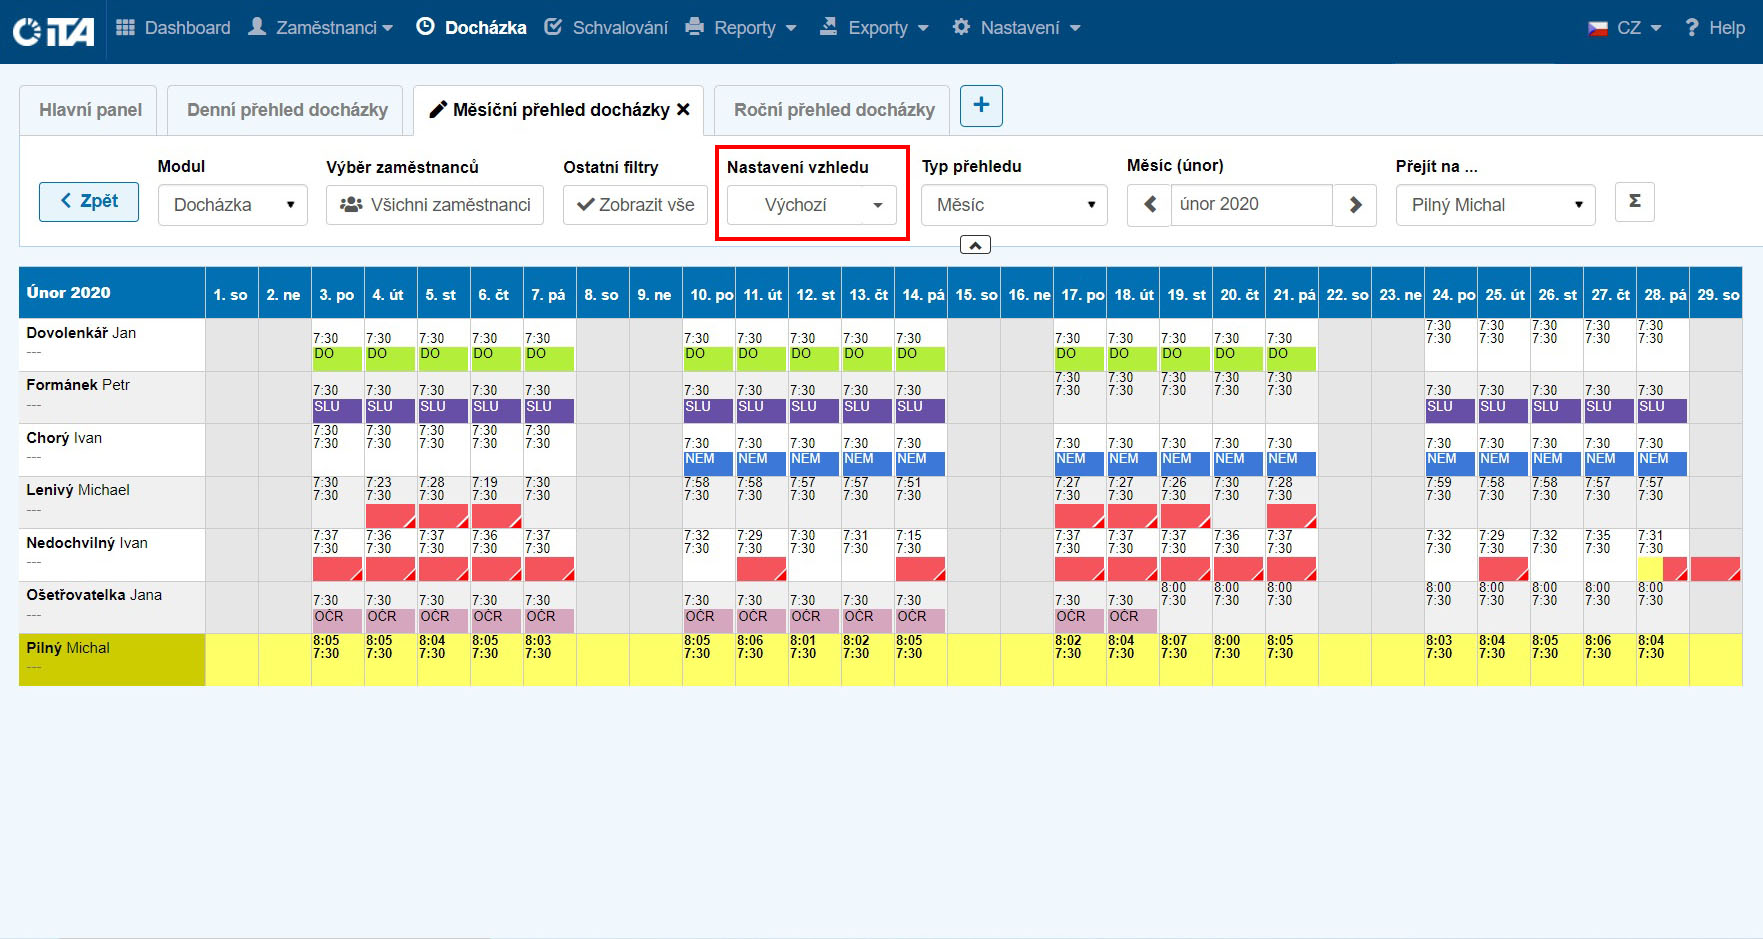Go to previous month arrow
This screenshot has width=1763, height=939.
[x=1149, y=205]
